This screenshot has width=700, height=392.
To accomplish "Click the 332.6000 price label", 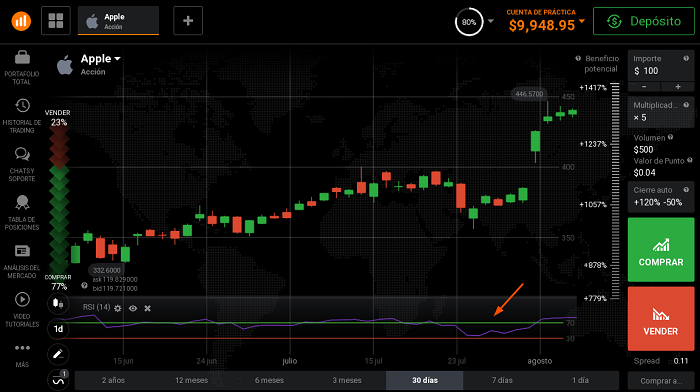I will pos(106,270).
